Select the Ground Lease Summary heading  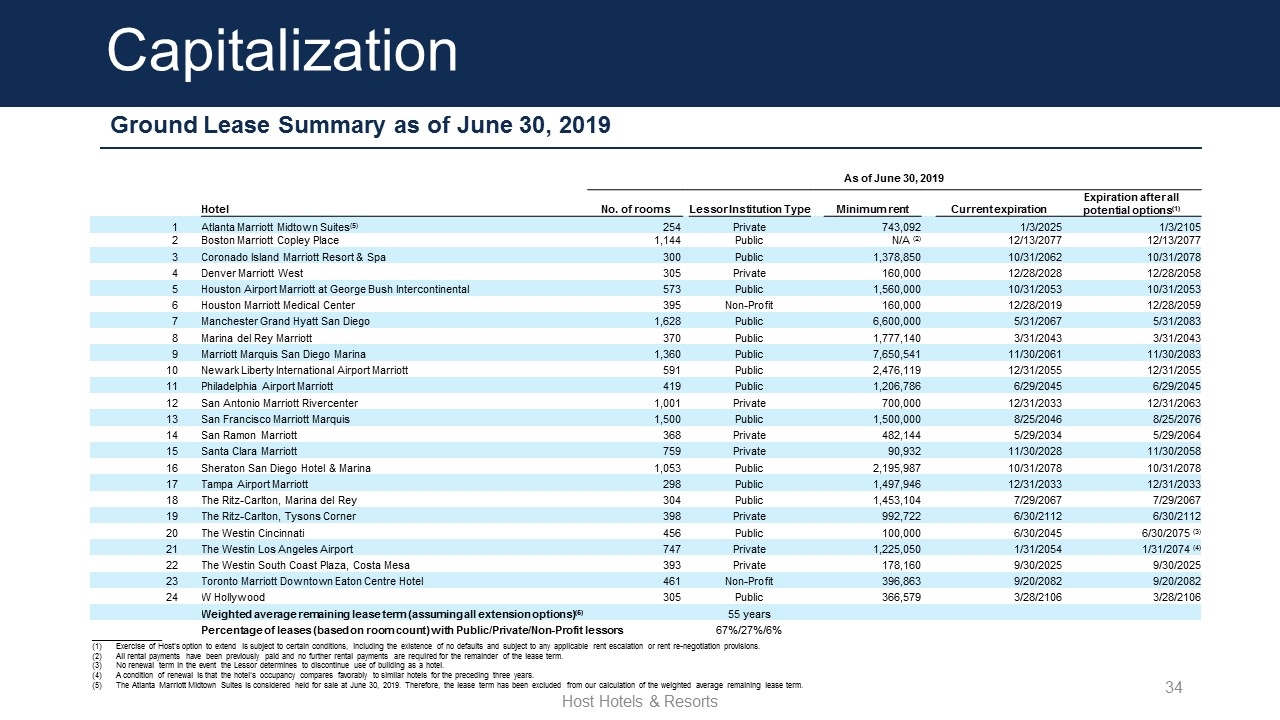[360, 126]
